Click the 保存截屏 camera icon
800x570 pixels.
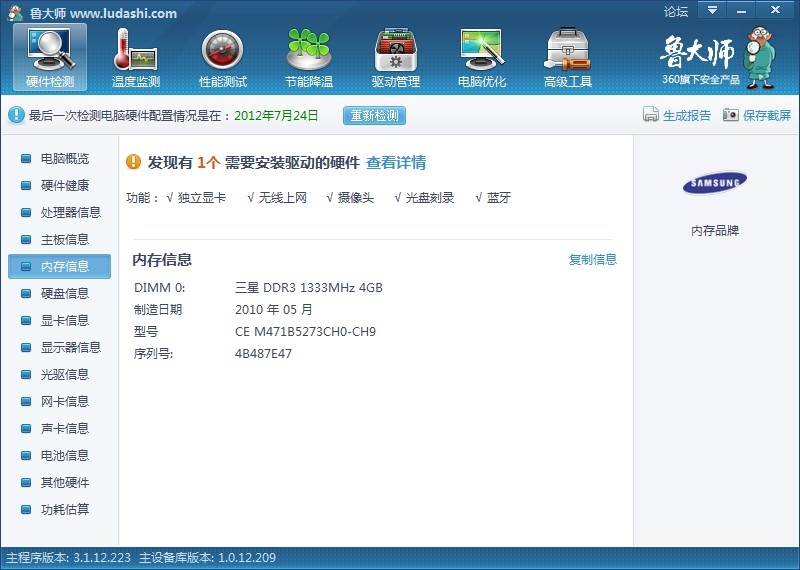pos(731,115)
